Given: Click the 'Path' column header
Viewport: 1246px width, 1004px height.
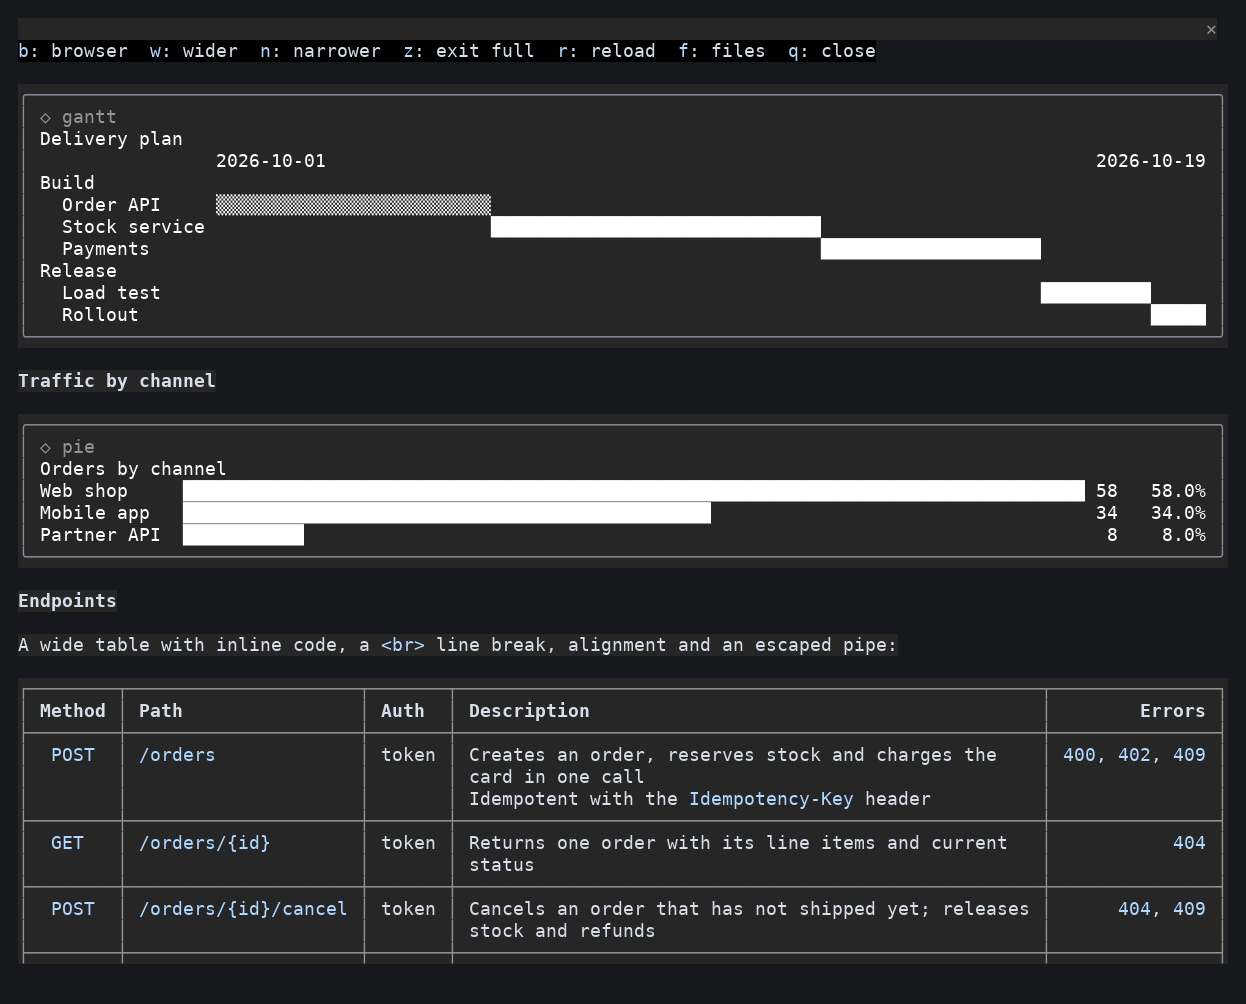Looking at the screenshot, I should pyautogui.click(x=161, y=711).
